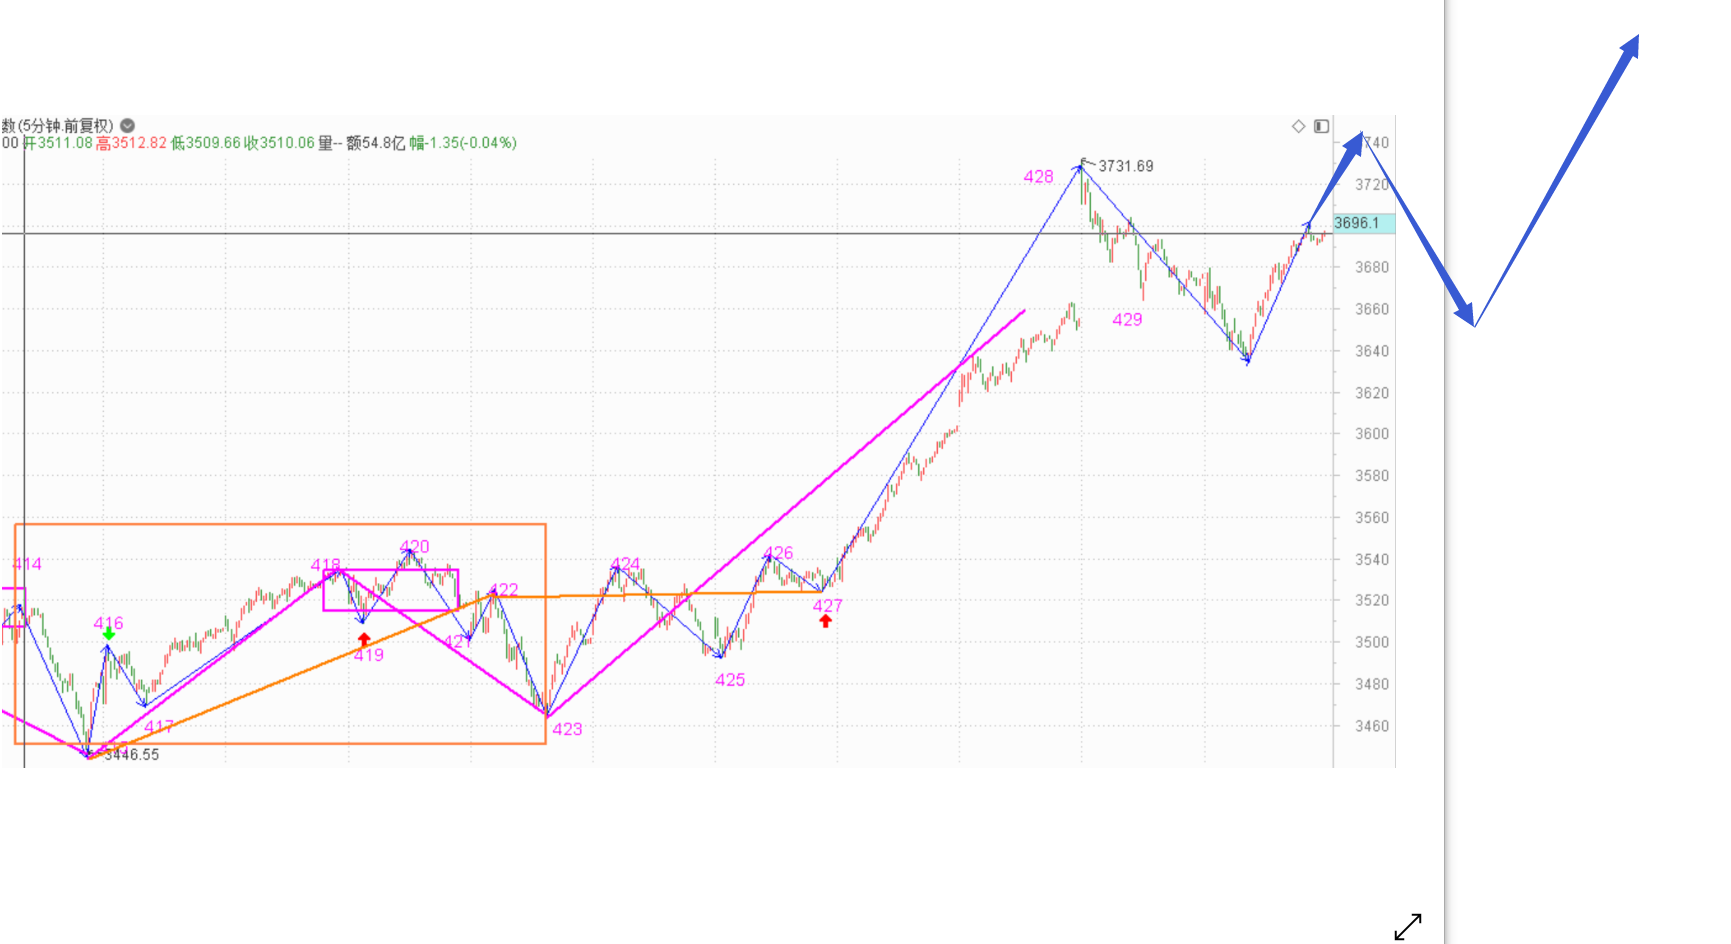Click the red up arrow below 427
The height and width of the screenshot is (944, 1731).
coord(825,621)
